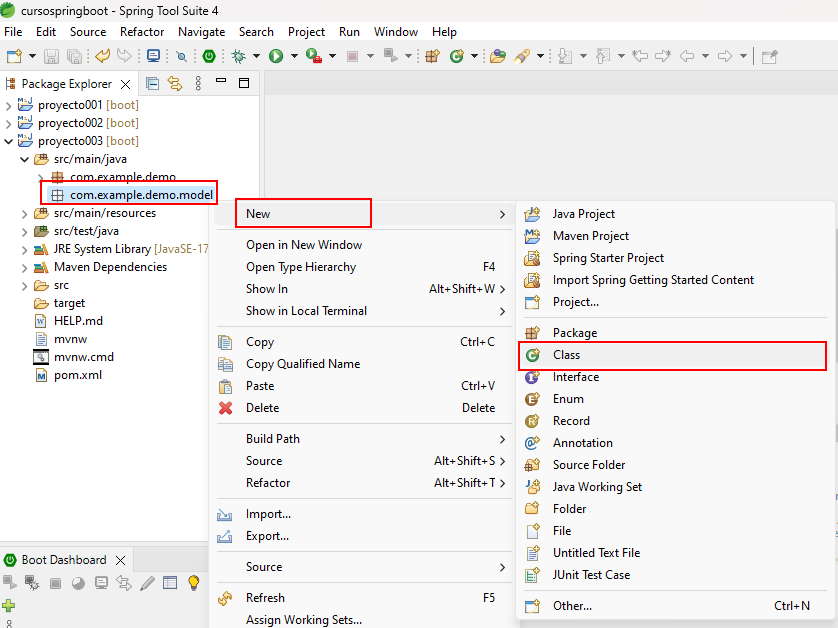Collapse the proyecto003 project node
Screen dimensions: 838x628
tap(8, 142)
